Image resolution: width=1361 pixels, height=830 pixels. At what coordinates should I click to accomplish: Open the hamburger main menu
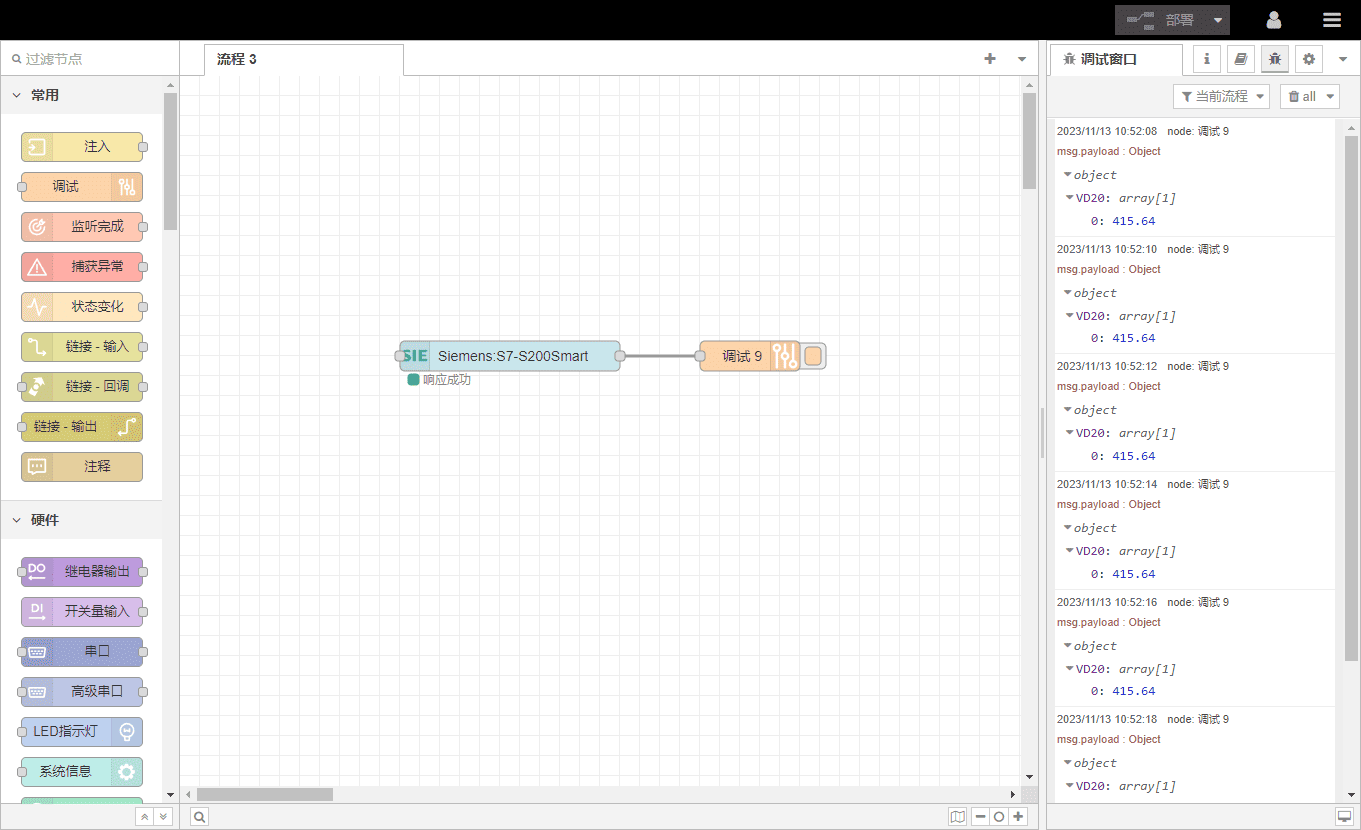tap(1331, 20)
